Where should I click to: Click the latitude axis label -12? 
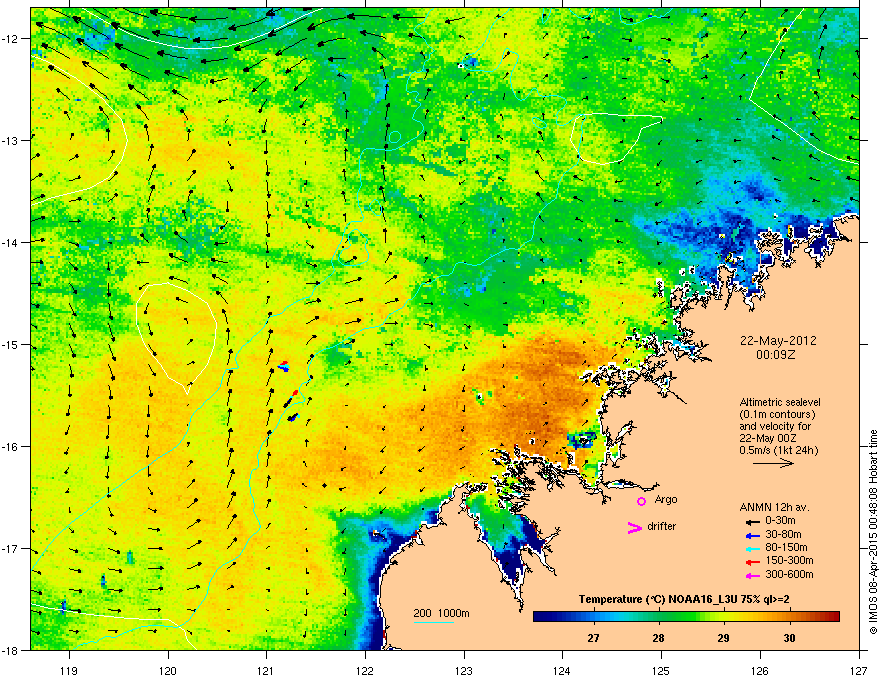pyautogui.click(x=10, y=38)
